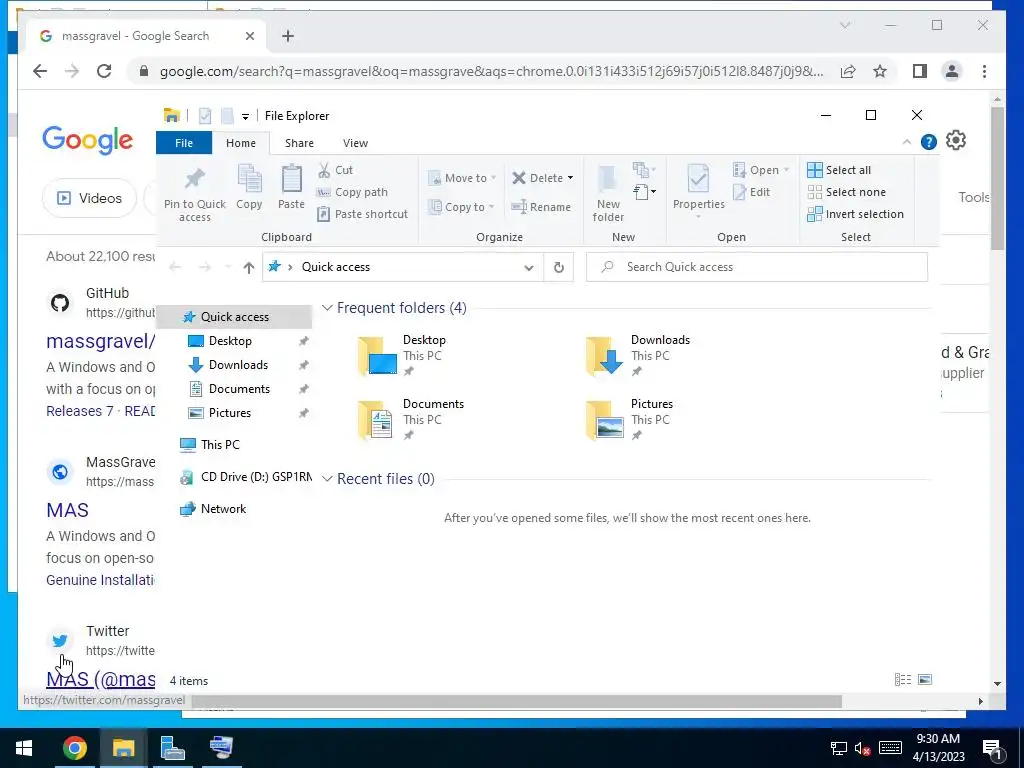Toggle Chrome side panel button
Viewport: 1024px width, 768px height.
(920, 71)
